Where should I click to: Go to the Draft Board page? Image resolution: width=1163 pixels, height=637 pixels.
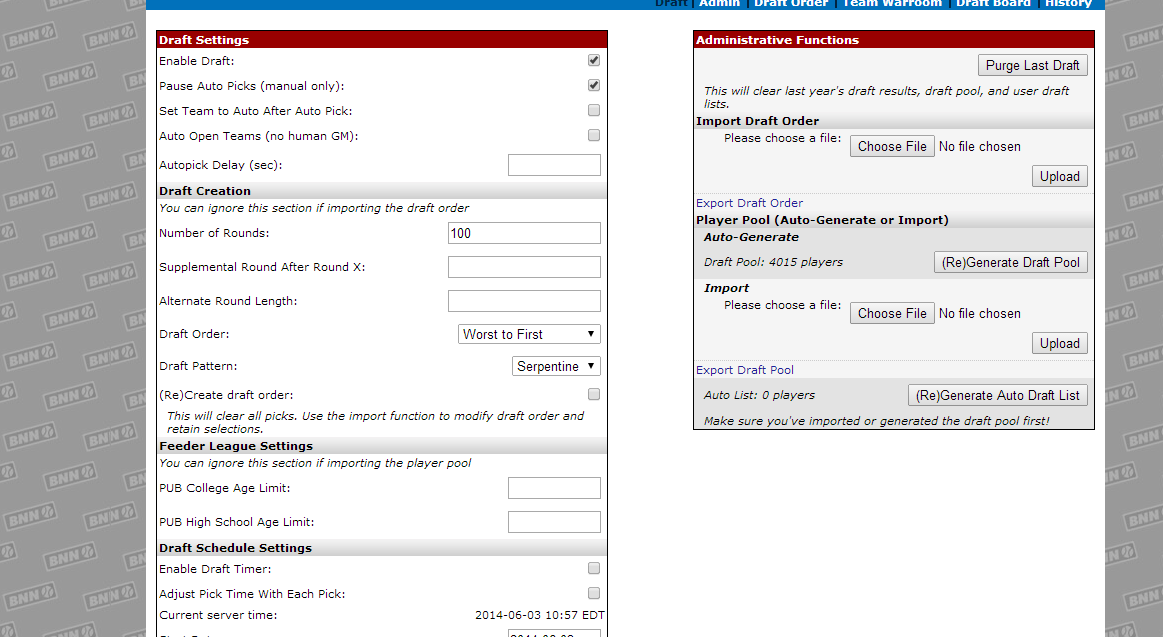click(x=993, y=3)
